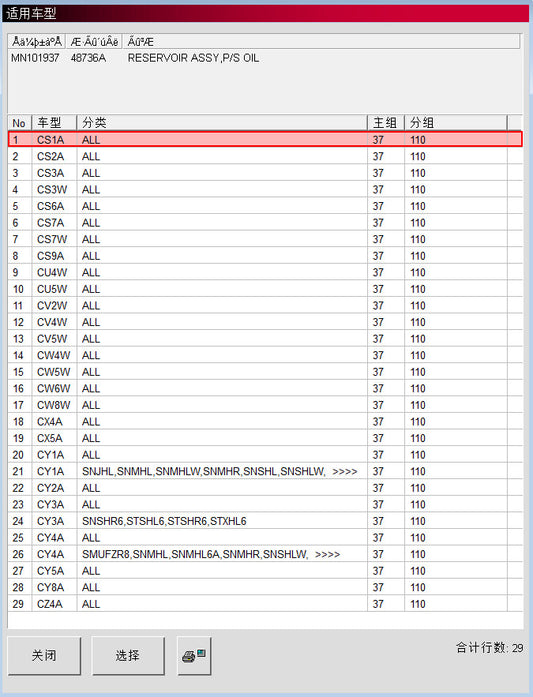Expand >>>> in row 21 CY1A classification
The width and height of the screenshot is (533, 697).
click(x=345, y=471)
